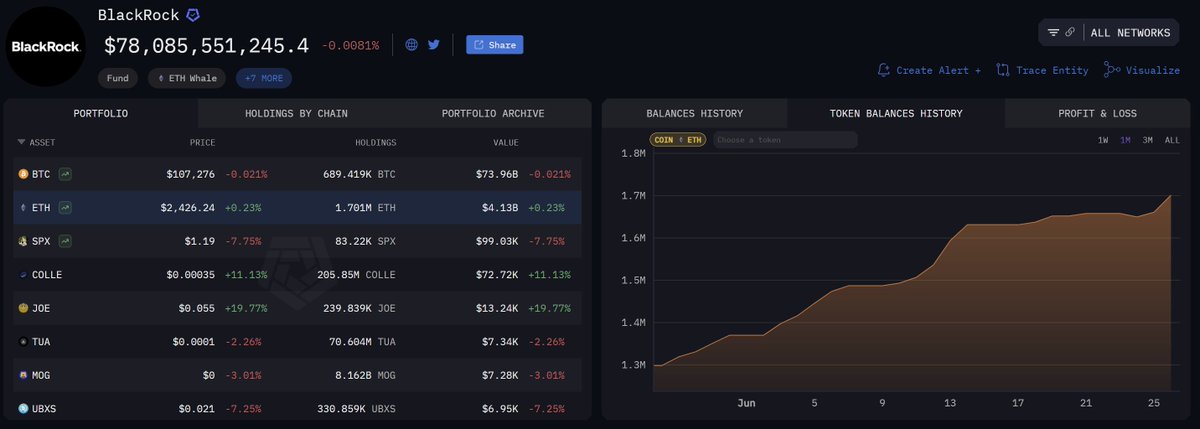Click the PRICE column header
Image resolution: width=1200 pixels, height=429 pixels.
[x=203, y=142]
